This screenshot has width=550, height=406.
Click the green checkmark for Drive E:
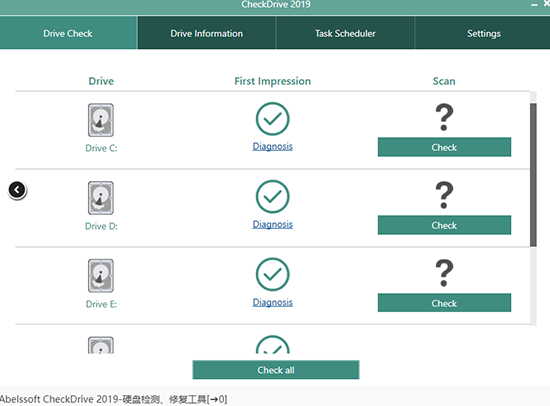(273, 274)
